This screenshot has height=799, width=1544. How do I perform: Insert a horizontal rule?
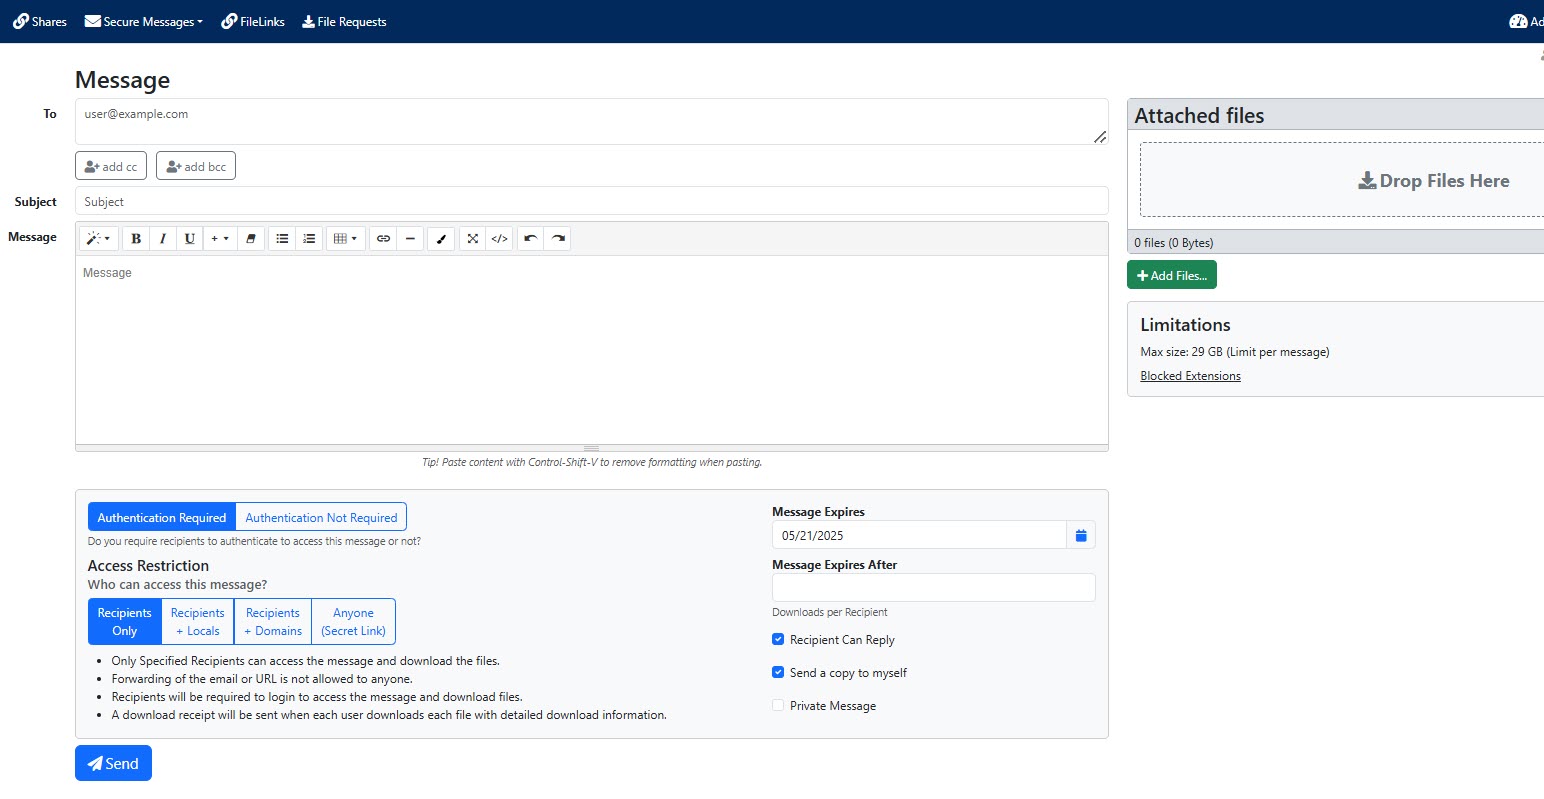(410, 238)
